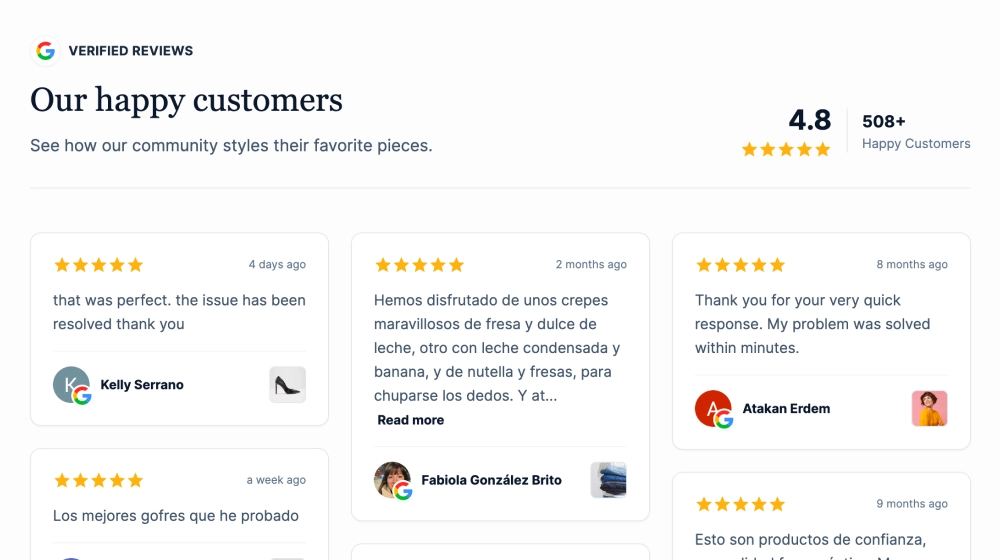
Task: Click the 4.8 overall rating number
Action: [809, 120]
